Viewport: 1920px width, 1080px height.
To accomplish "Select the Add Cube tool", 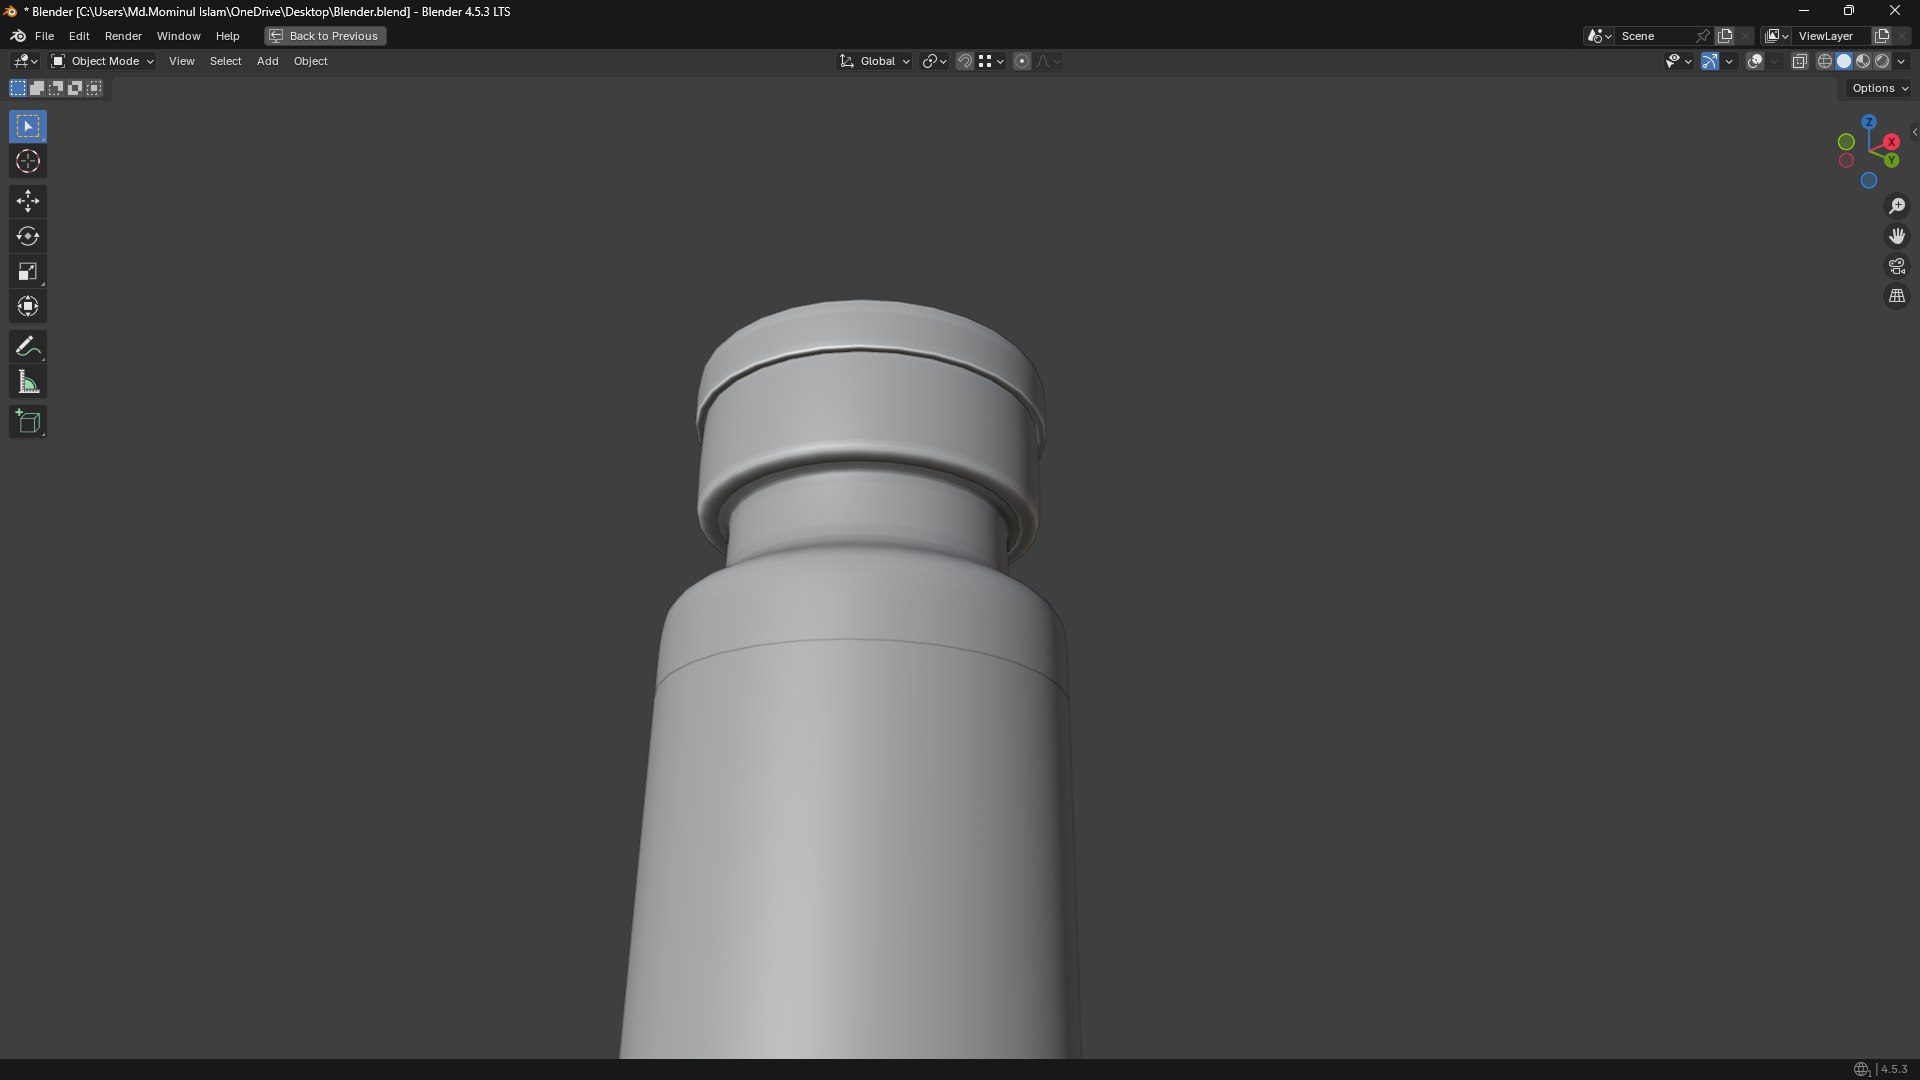I will (x=28, y=422).
